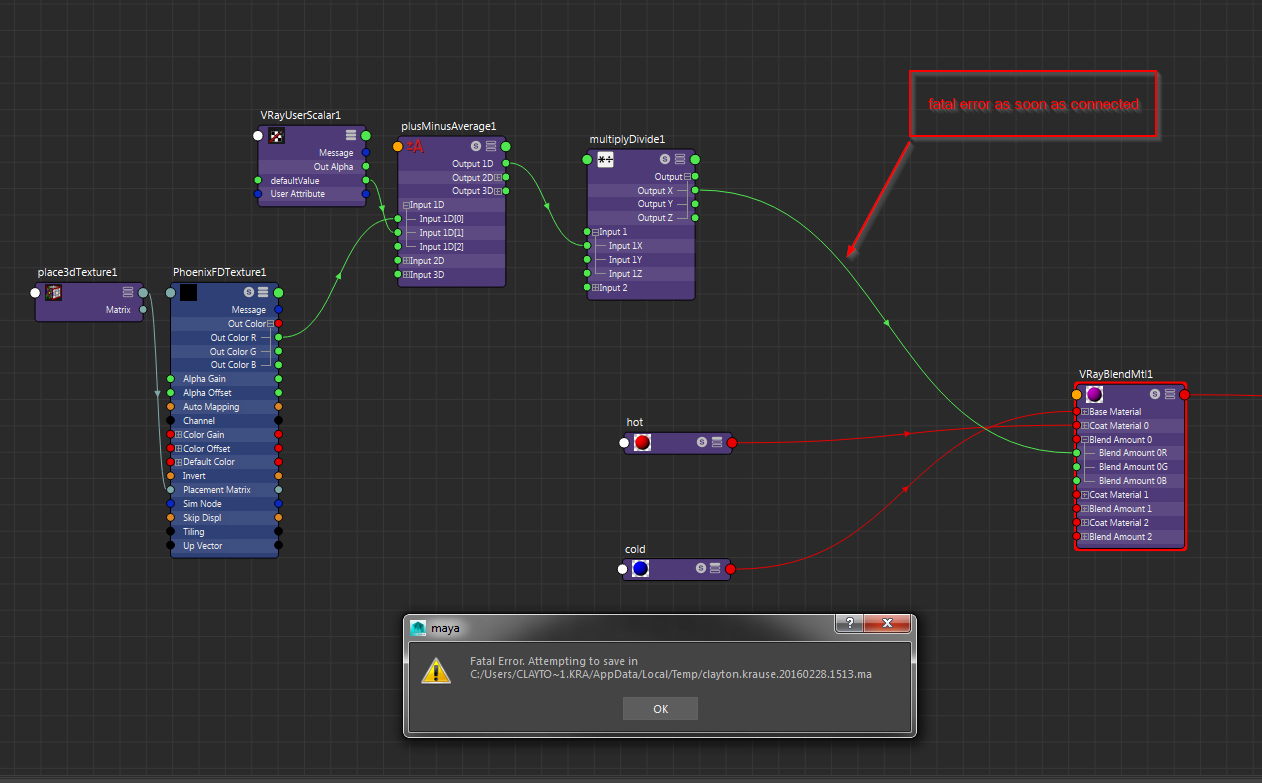Toggle the S solo icon on hot node
This screenshot has height=783, width=1262.
(x=702, y=442)
